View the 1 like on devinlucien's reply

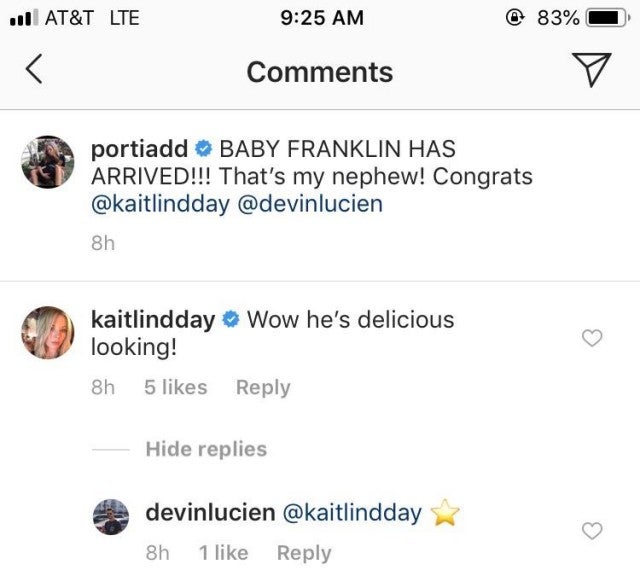(x=223, y=552)
